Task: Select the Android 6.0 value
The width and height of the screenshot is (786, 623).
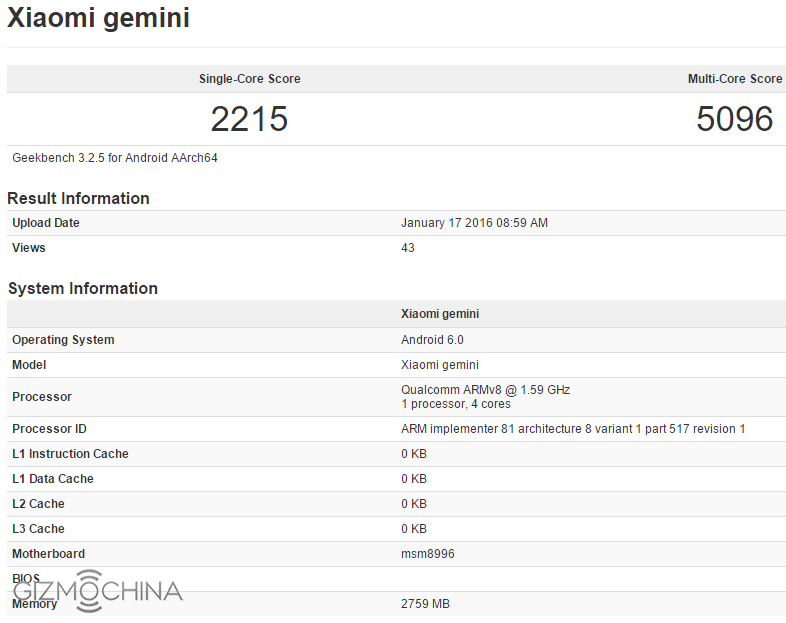Action: point(432,340)
